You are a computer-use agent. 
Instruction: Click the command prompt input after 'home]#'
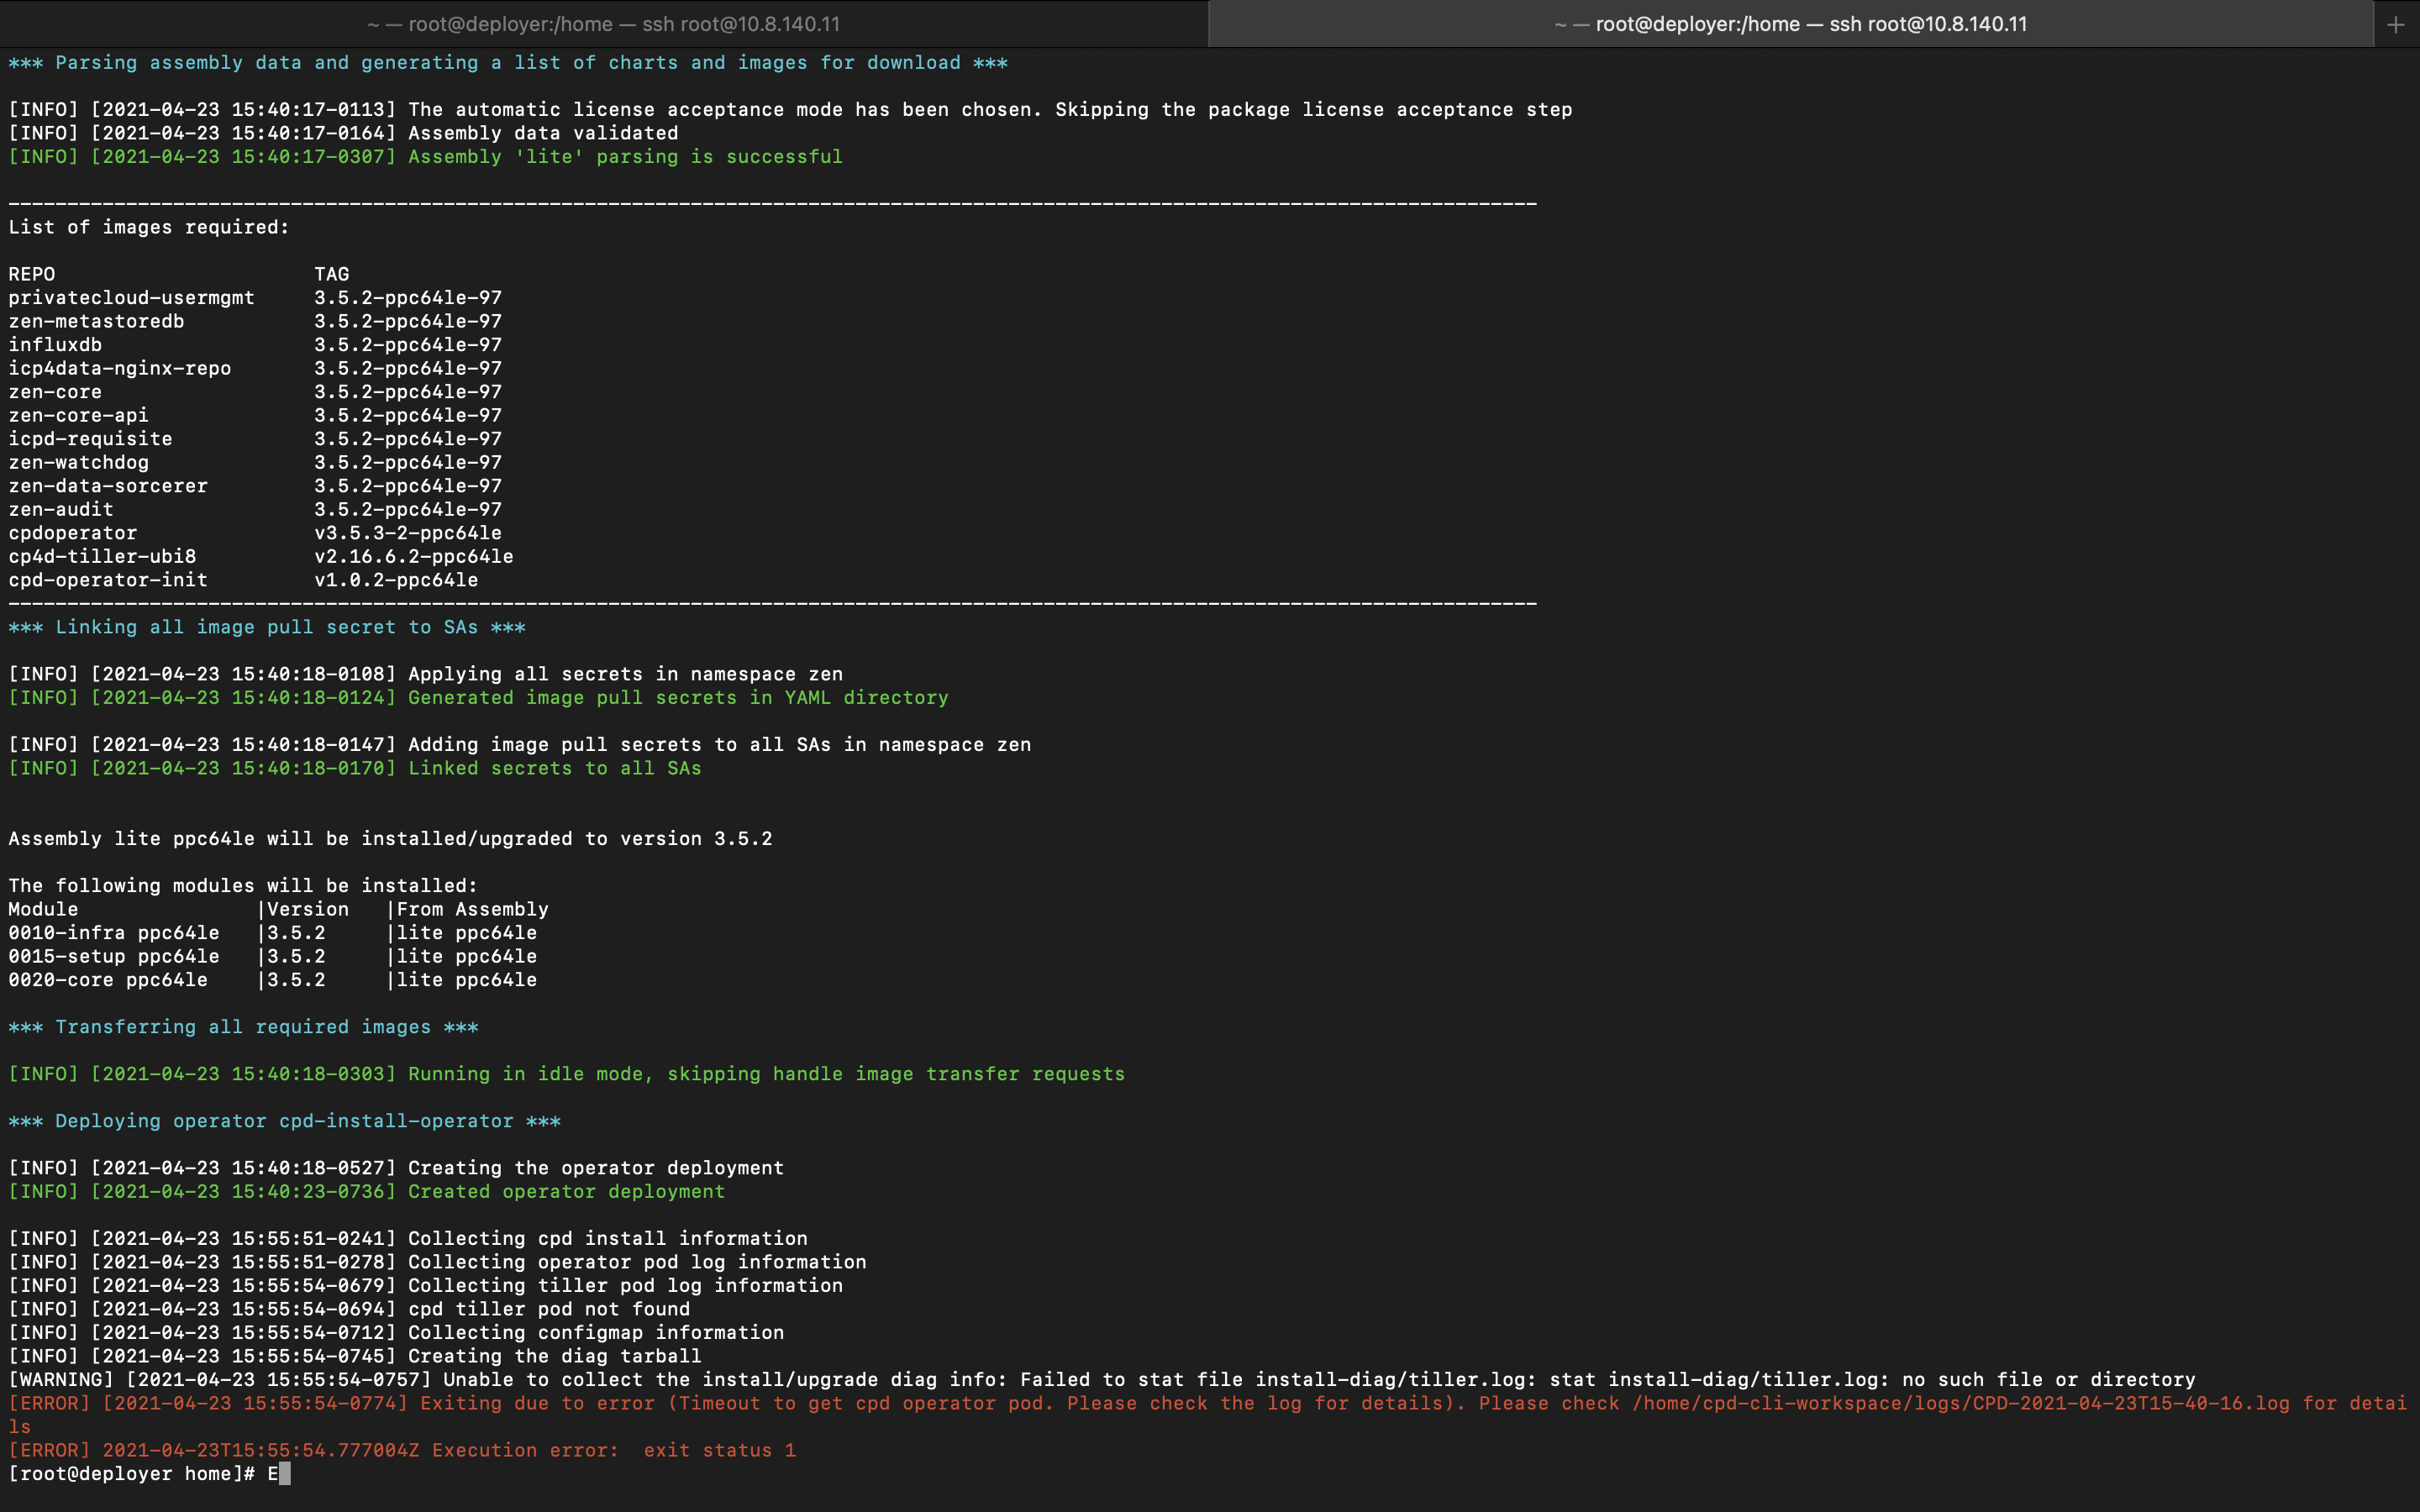(279, 1474)
